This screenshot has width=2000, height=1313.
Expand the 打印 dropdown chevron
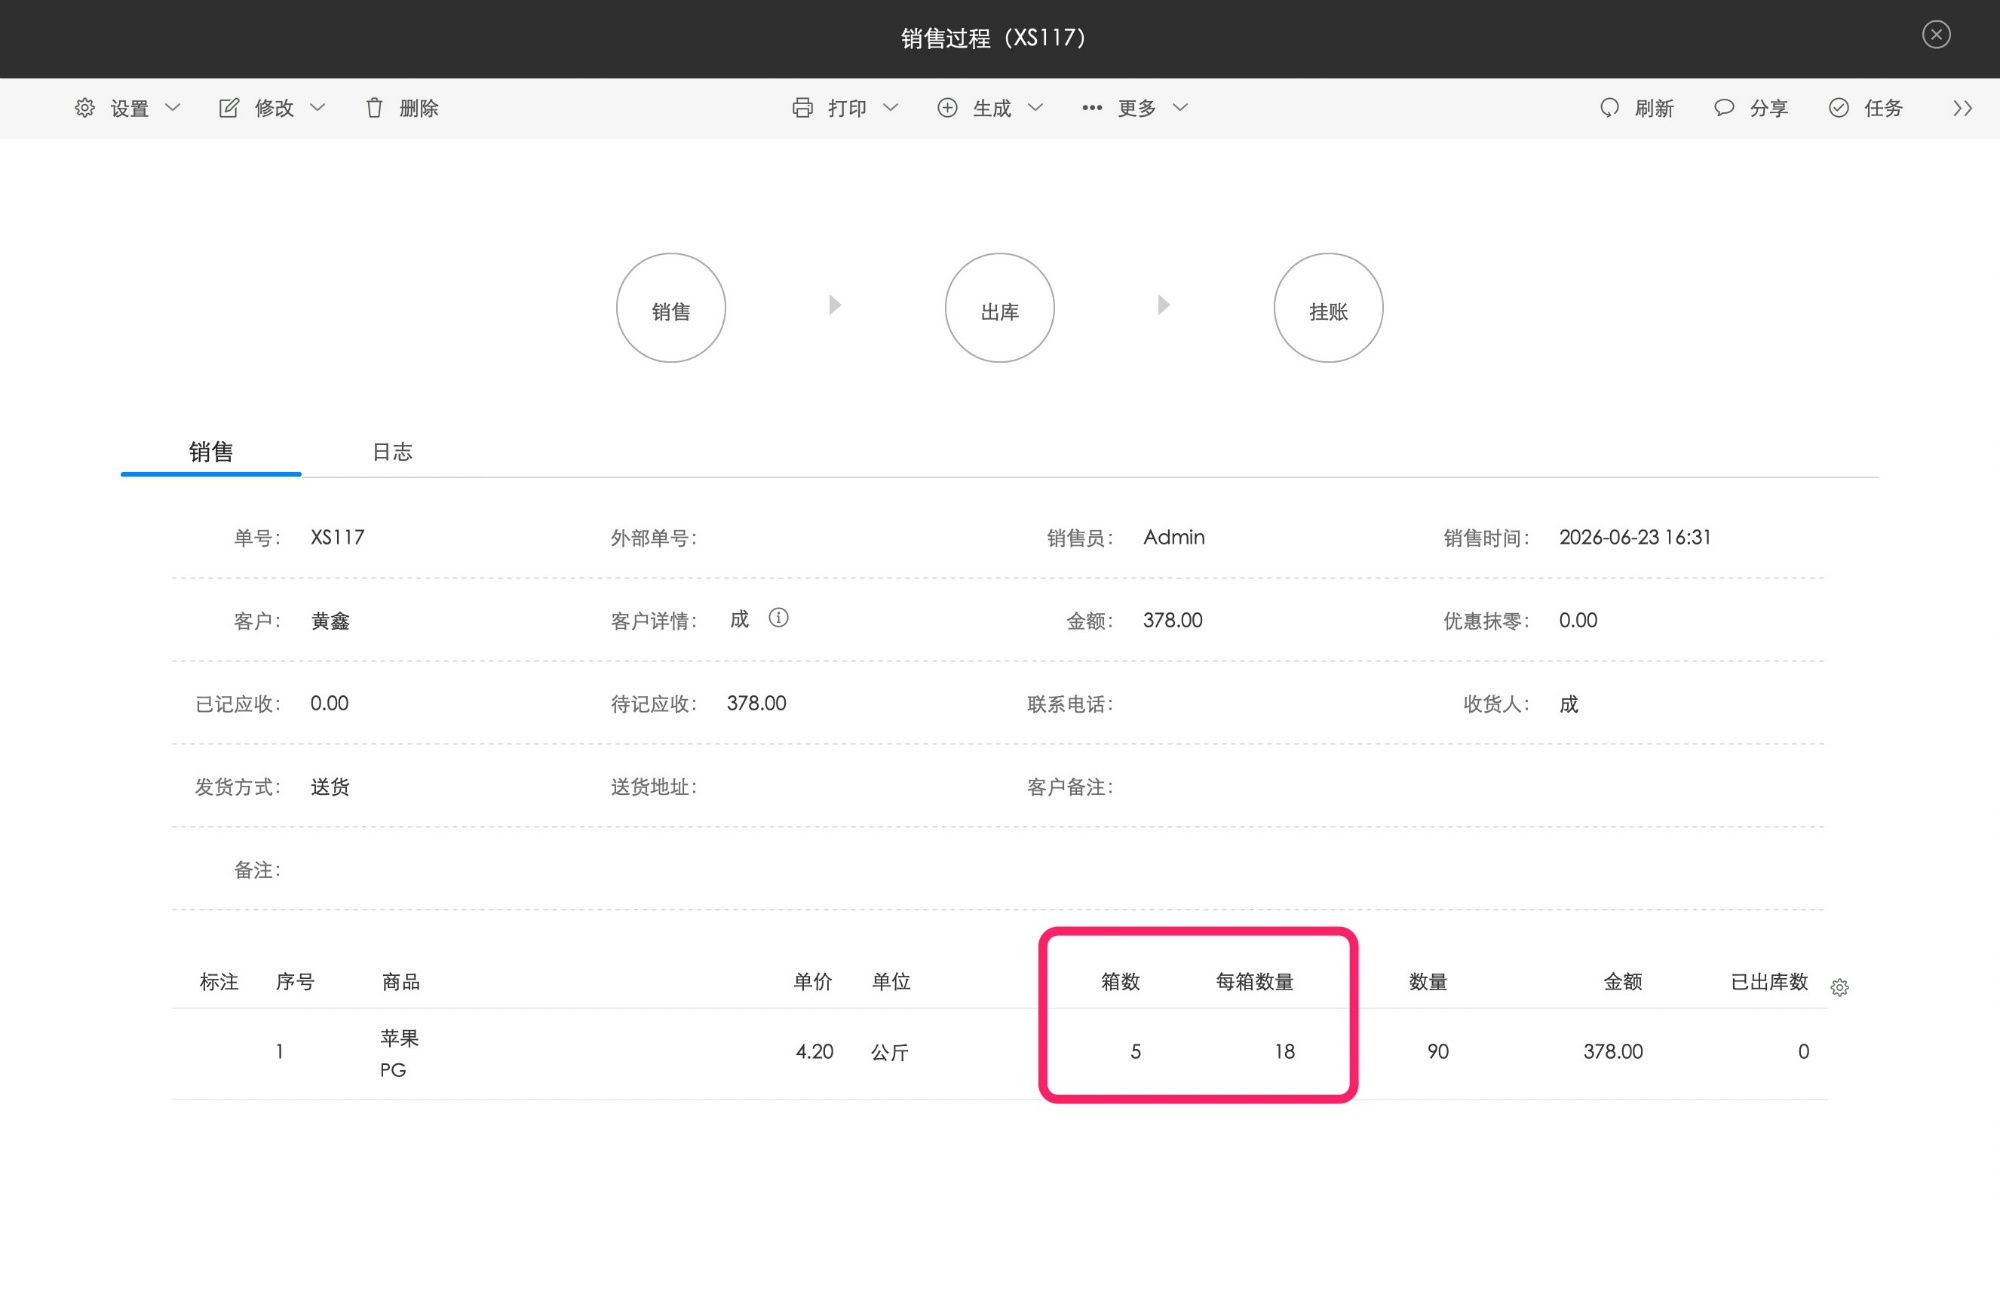tap(890, 107)
